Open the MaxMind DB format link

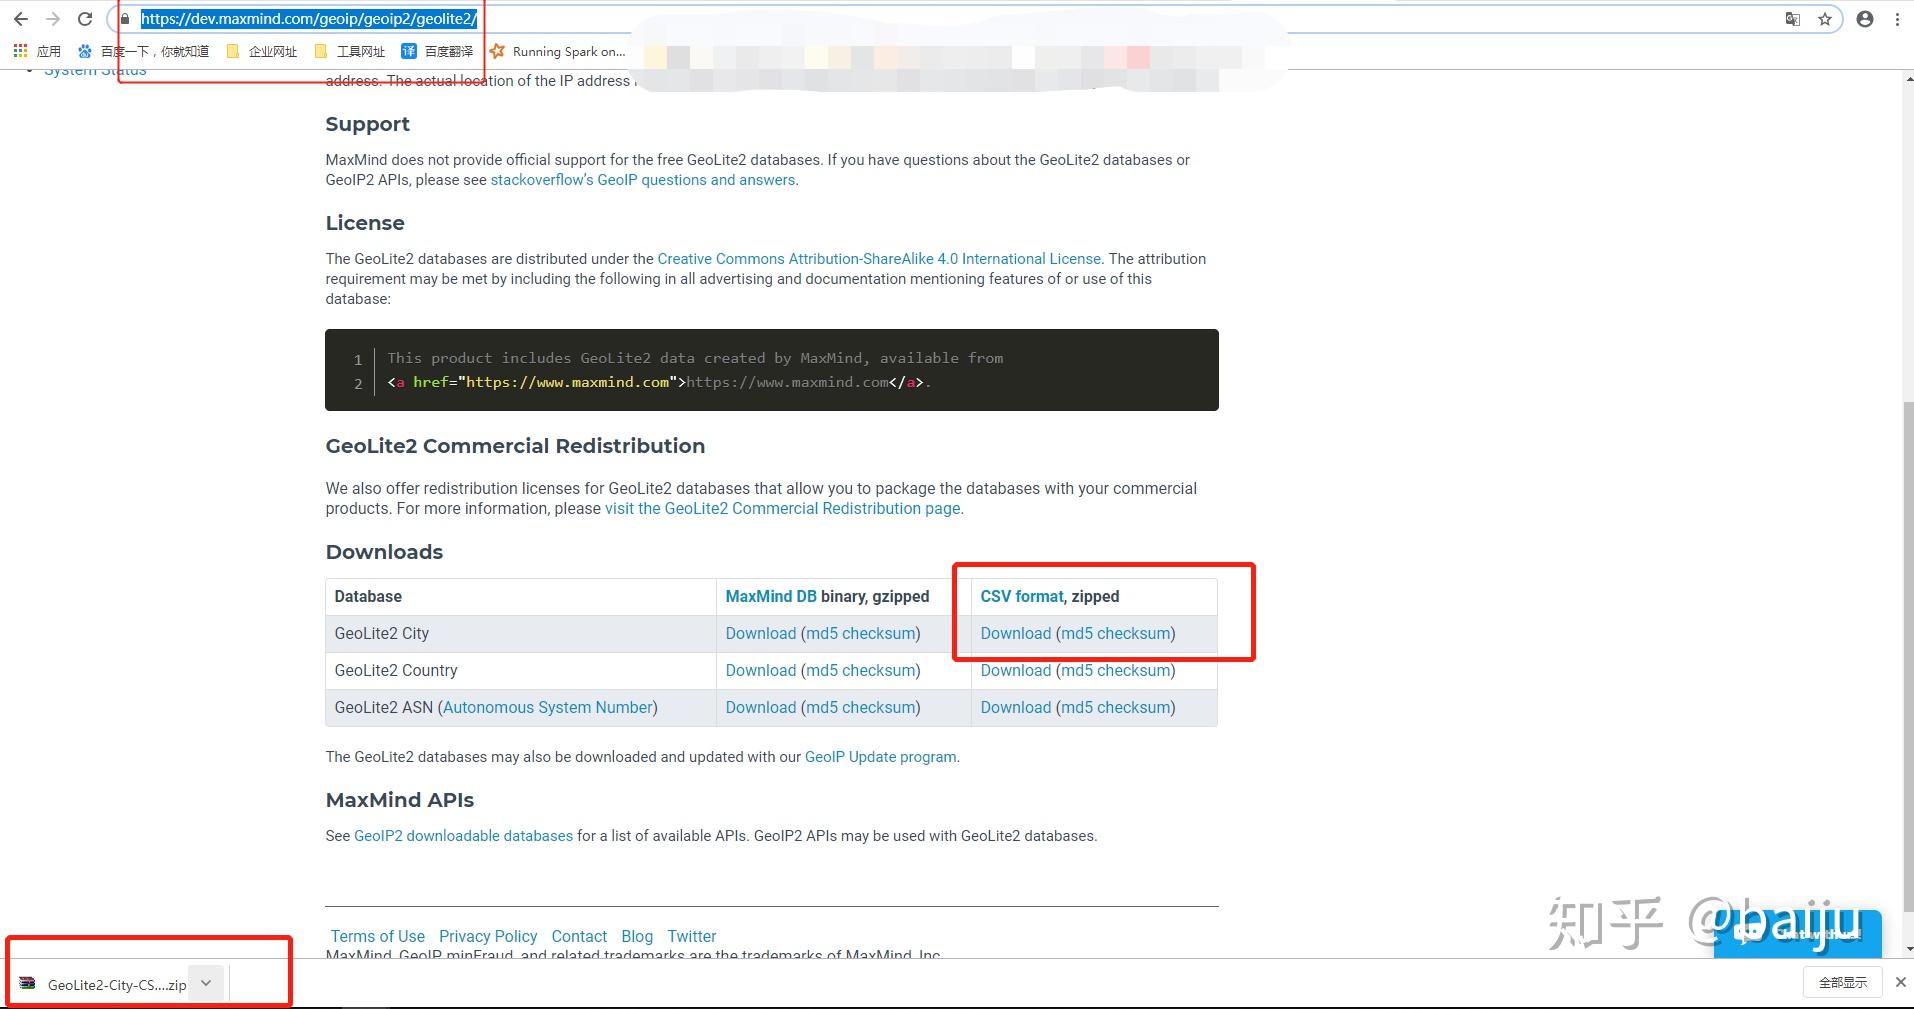pos(771,597)
